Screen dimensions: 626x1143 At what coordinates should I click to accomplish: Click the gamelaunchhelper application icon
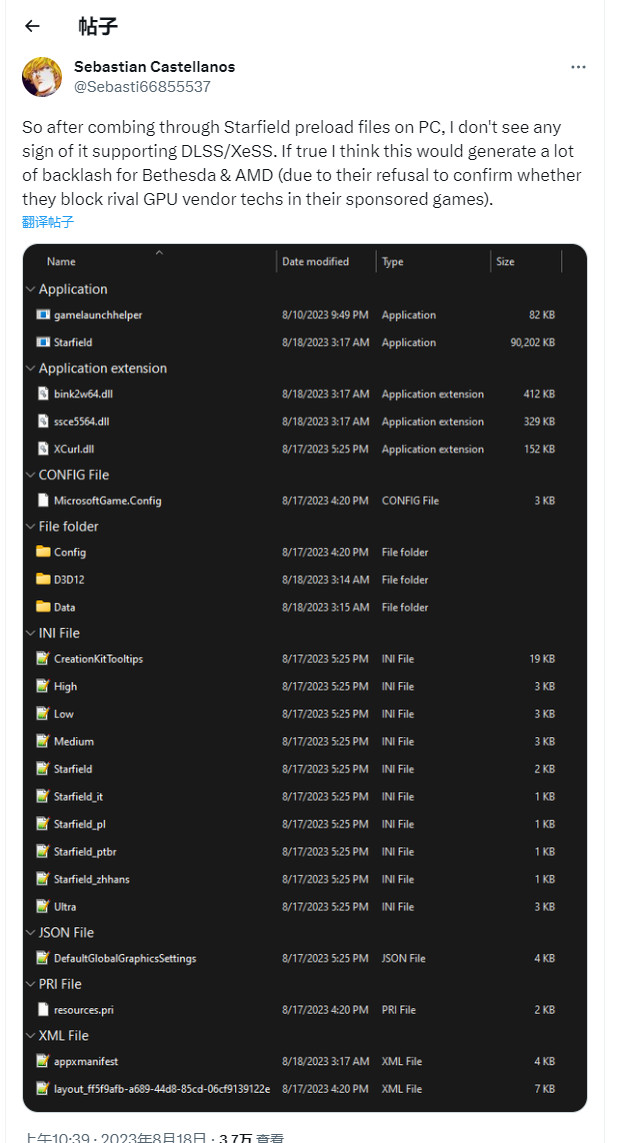(x=43, y=315)
